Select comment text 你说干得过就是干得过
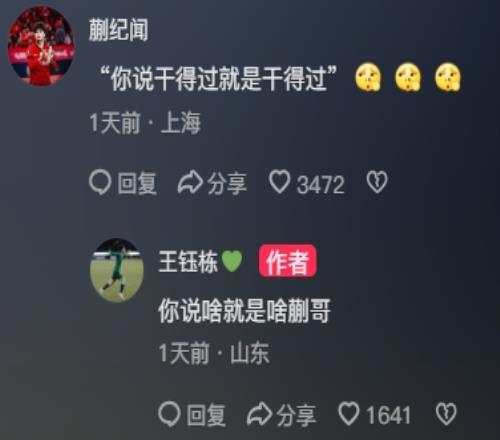 (218, 79)
